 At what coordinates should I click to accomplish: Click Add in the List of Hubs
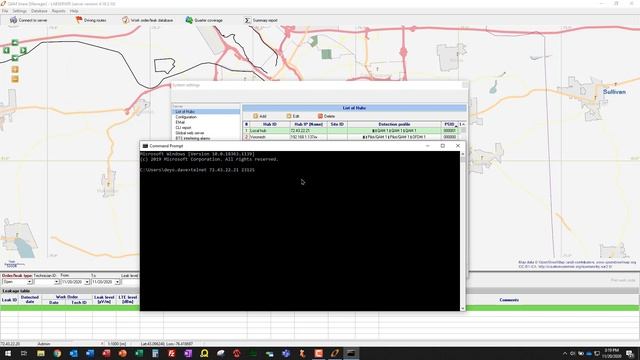[x=260, y=116]
